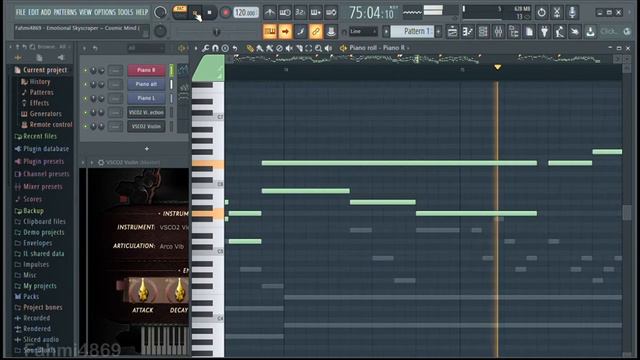Screen dimensions: 640x360
Task: Select the piano roll Paint brush tool
Action: (x=260, y=48)
